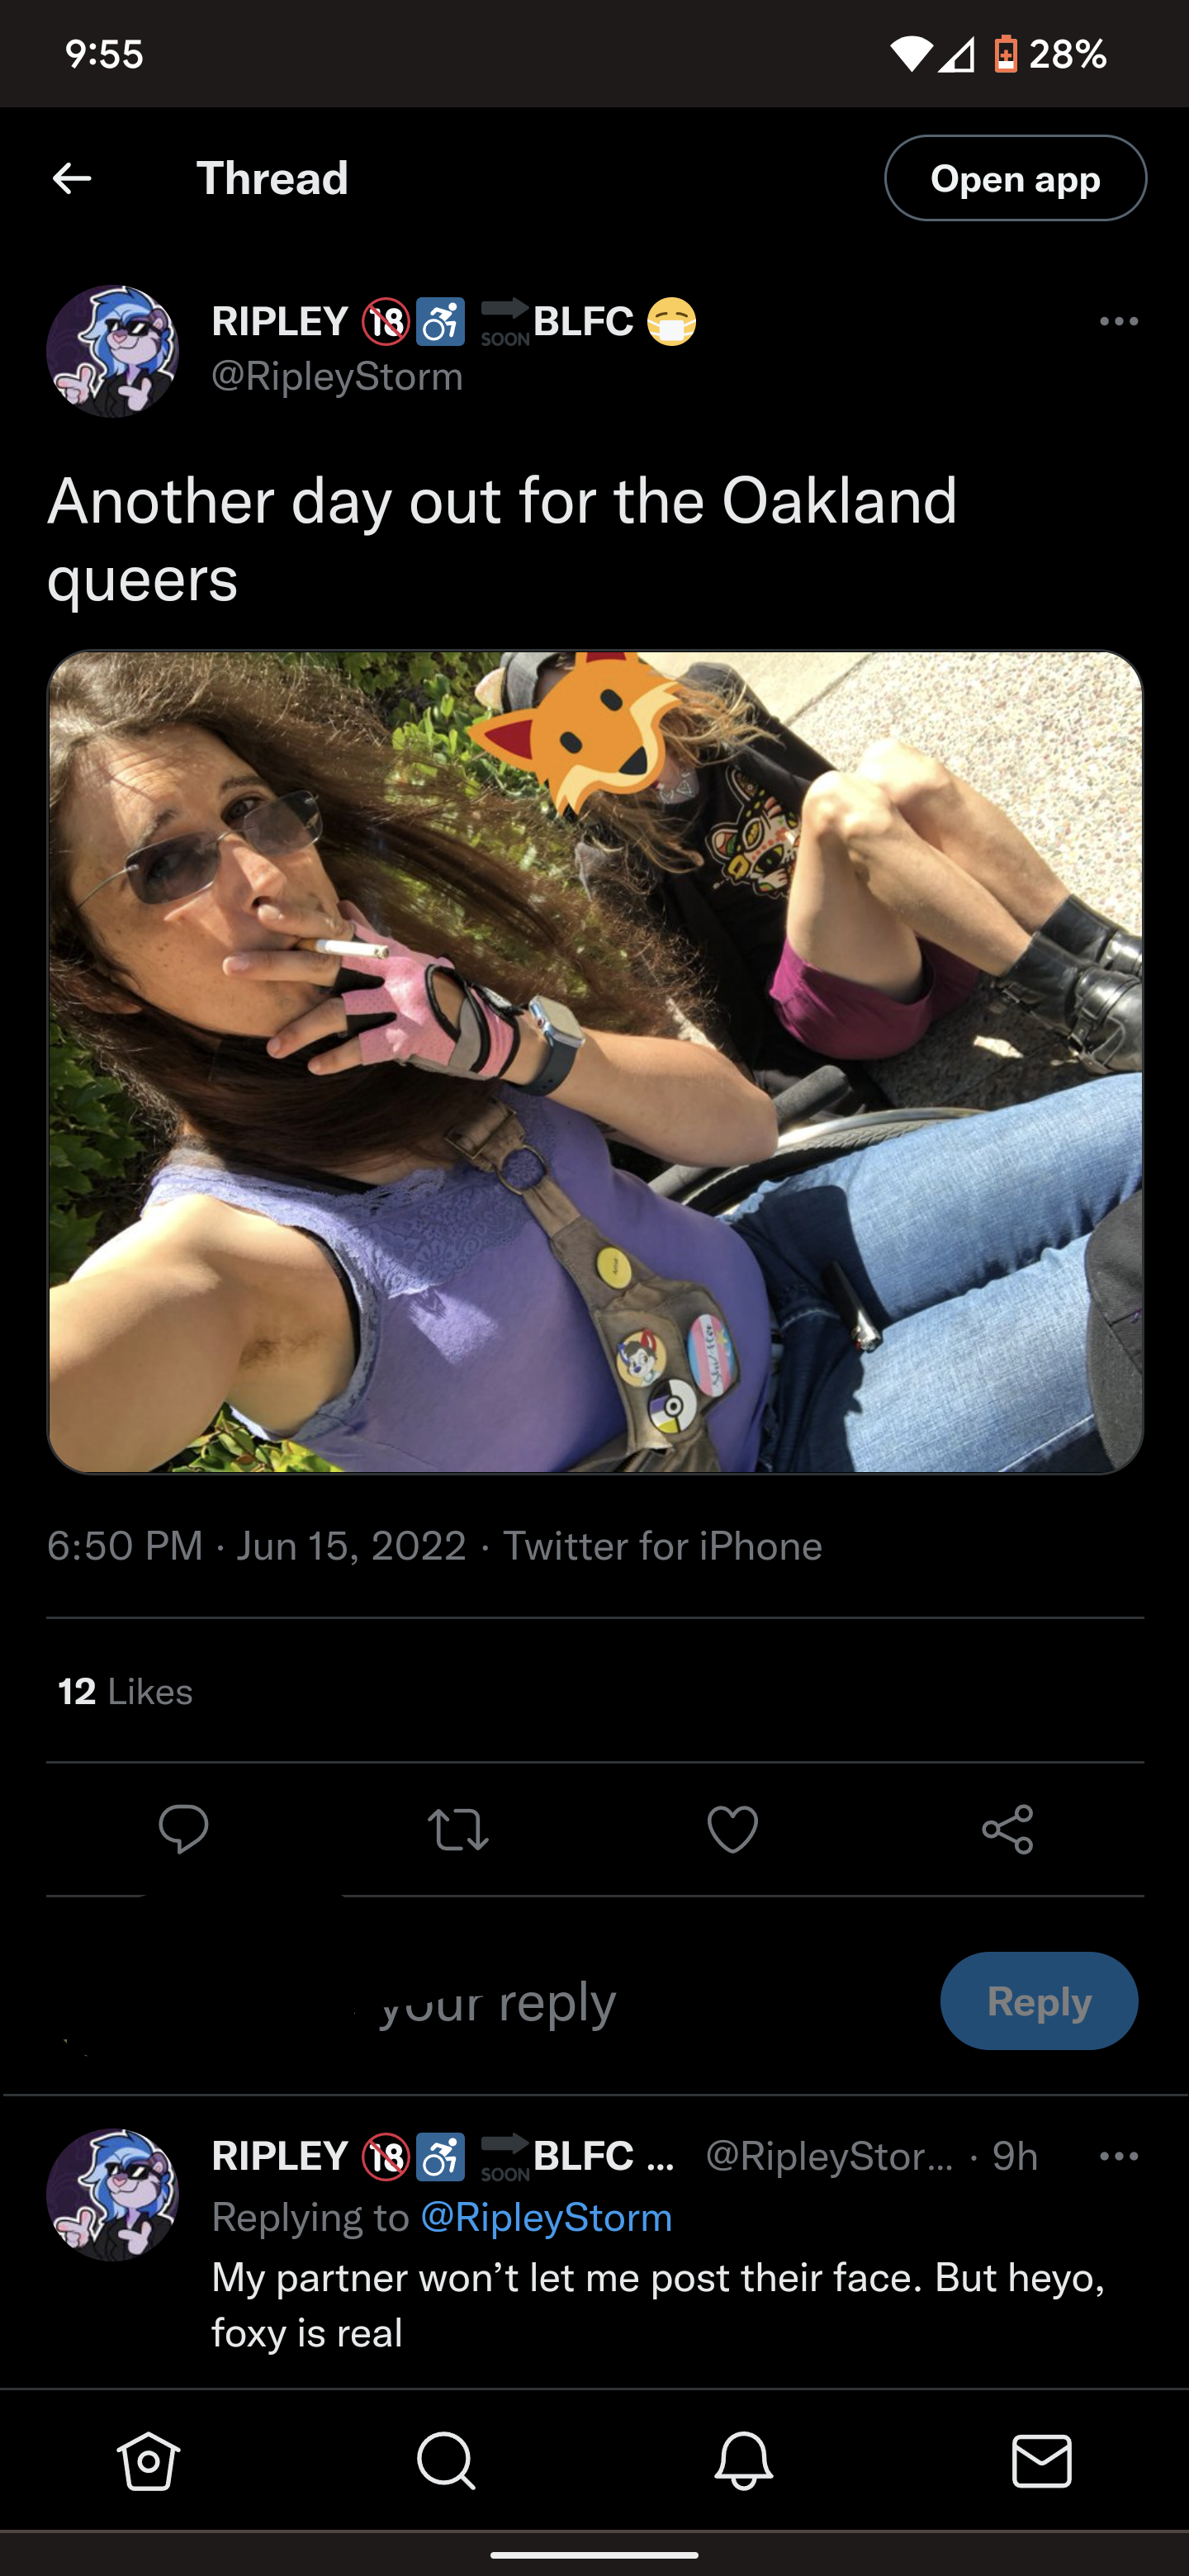Go to the Home tab icon

(x=148, y=2461)
